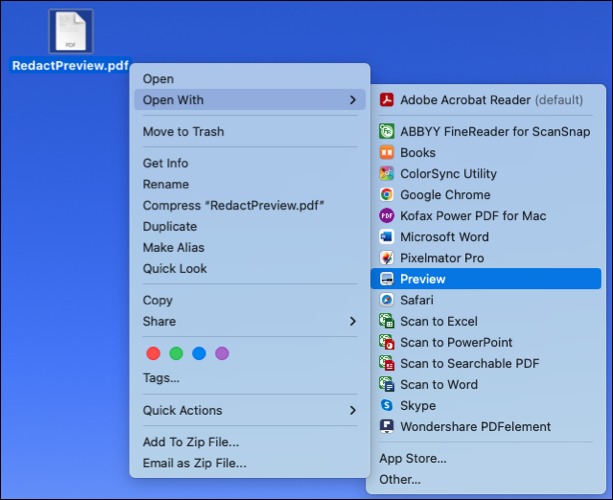
Task: Open the Tags… entry
Action: (x=249, y=378)
